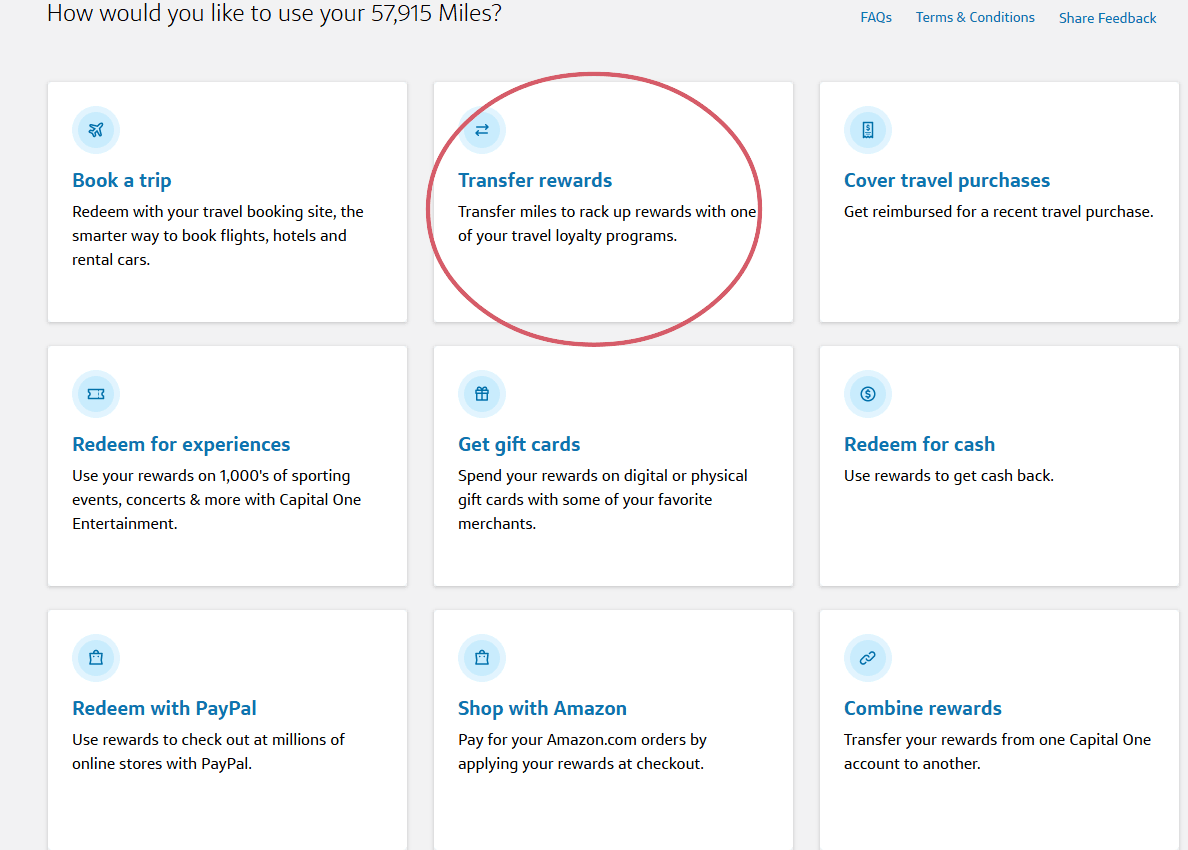Click text 'Spend your rewards on digital or physical'
The width and height of the screenshot is (1188, 850).
[602, 476]
